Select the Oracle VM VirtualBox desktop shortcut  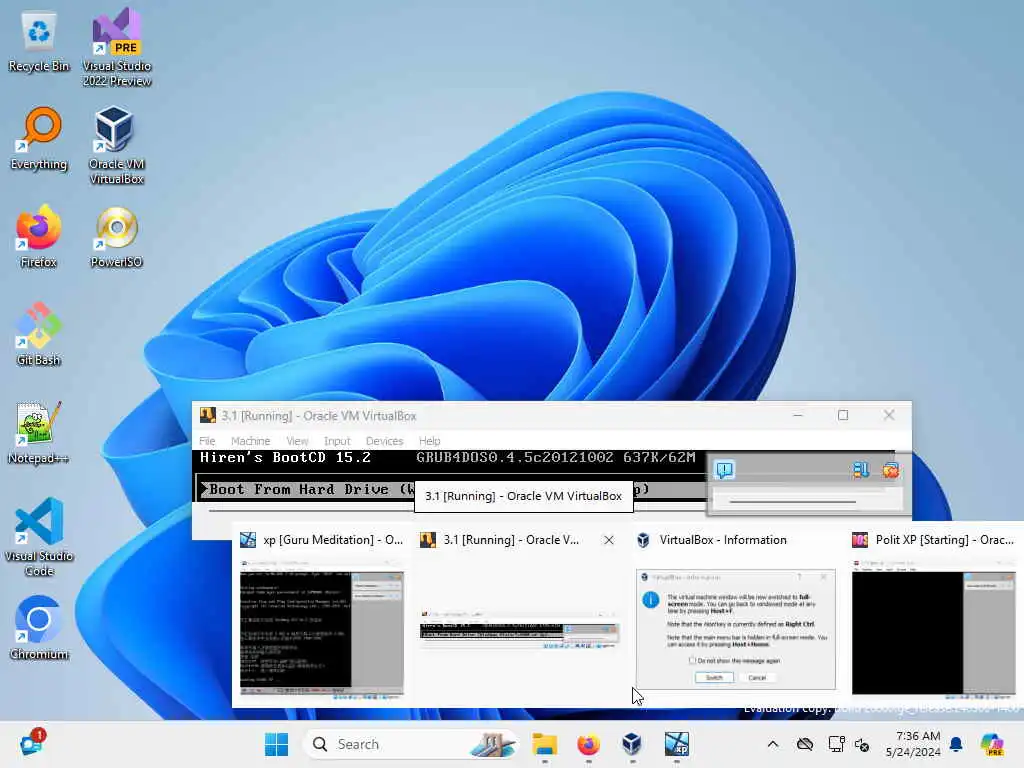coord(117,145)
